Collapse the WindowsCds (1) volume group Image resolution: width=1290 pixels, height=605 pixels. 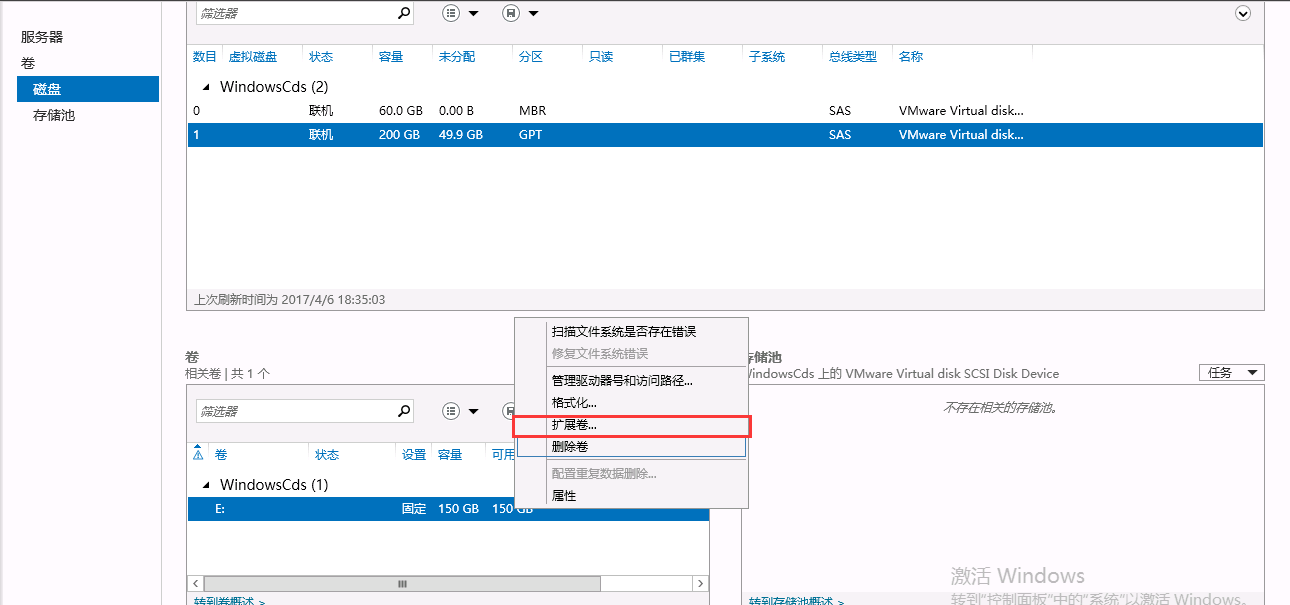pos(207,485)
